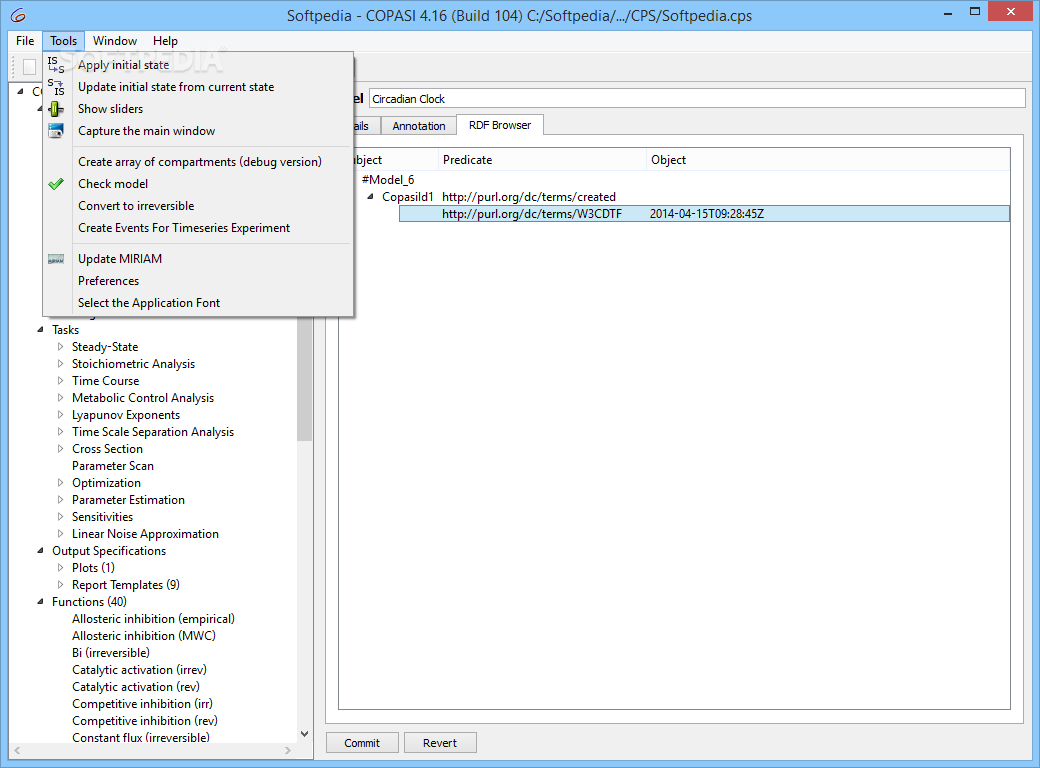Select Convert to irreversible
Viewport: 1040px width, 768px height.
tap(136, 206)
